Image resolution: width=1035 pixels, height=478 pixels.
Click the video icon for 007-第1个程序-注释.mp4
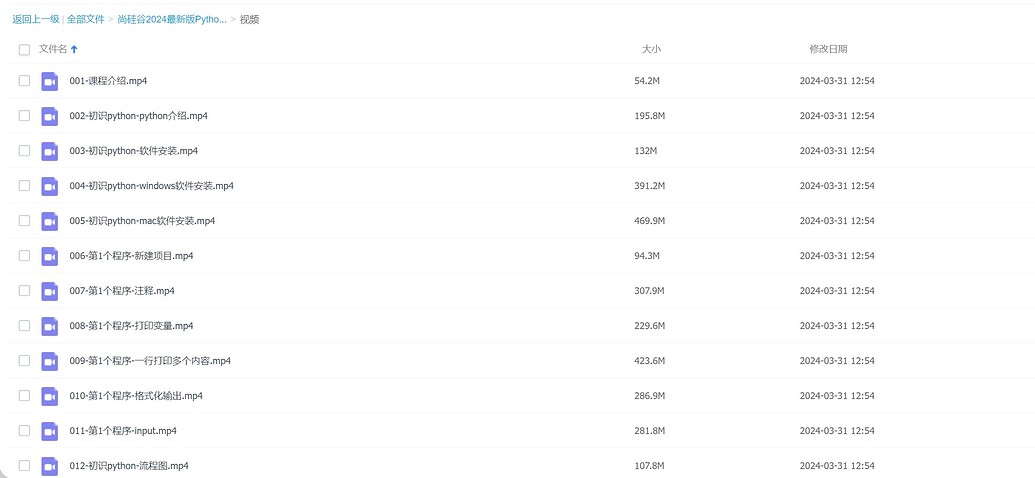click(50, 291)
